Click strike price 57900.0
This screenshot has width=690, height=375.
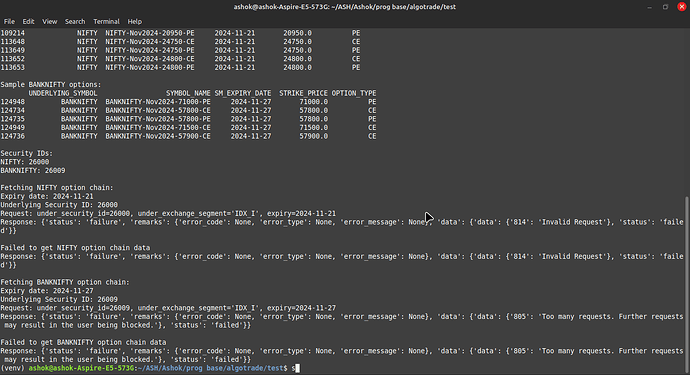[314, 136]
